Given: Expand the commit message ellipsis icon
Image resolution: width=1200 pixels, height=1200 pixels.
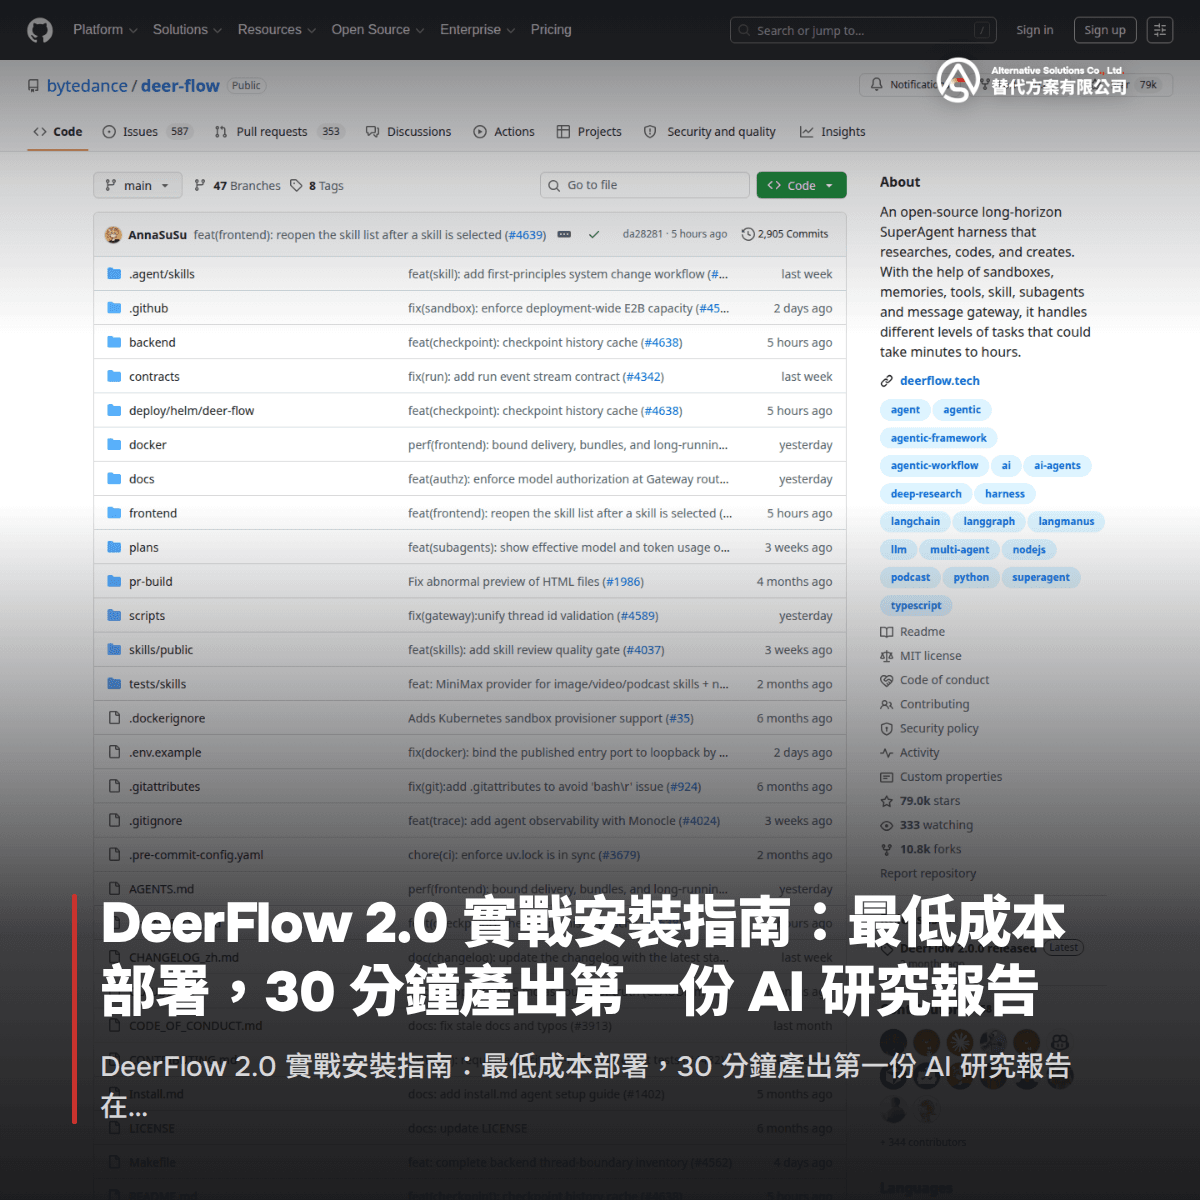Looking at the screenshot, I should coord(564,234).
